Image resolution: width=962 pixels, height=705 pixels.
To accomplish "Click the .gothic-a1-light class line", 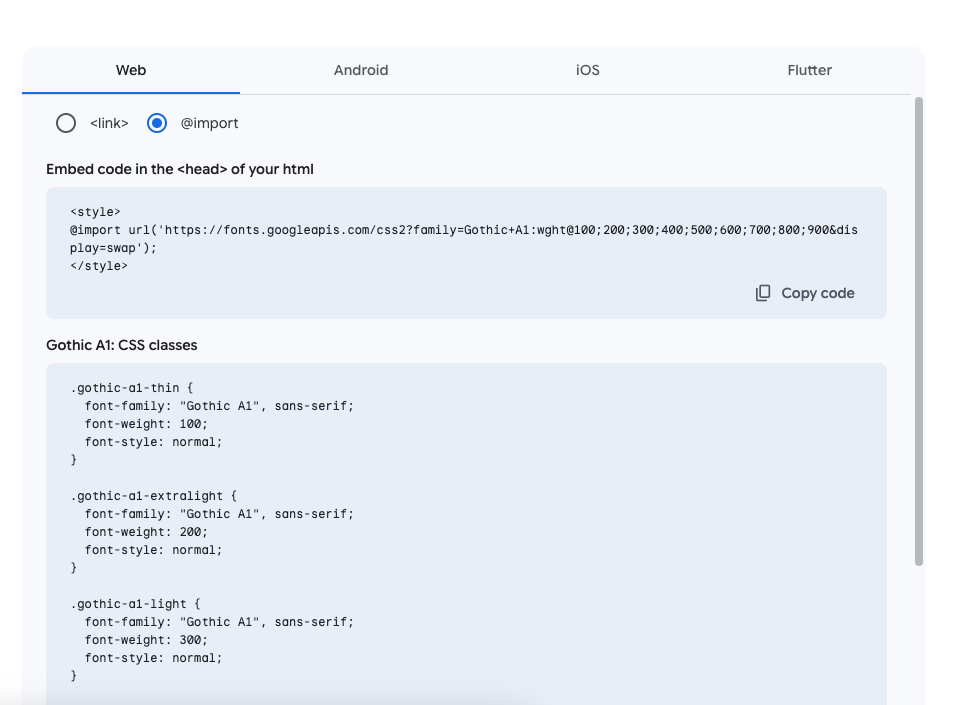I will (135, 604).
